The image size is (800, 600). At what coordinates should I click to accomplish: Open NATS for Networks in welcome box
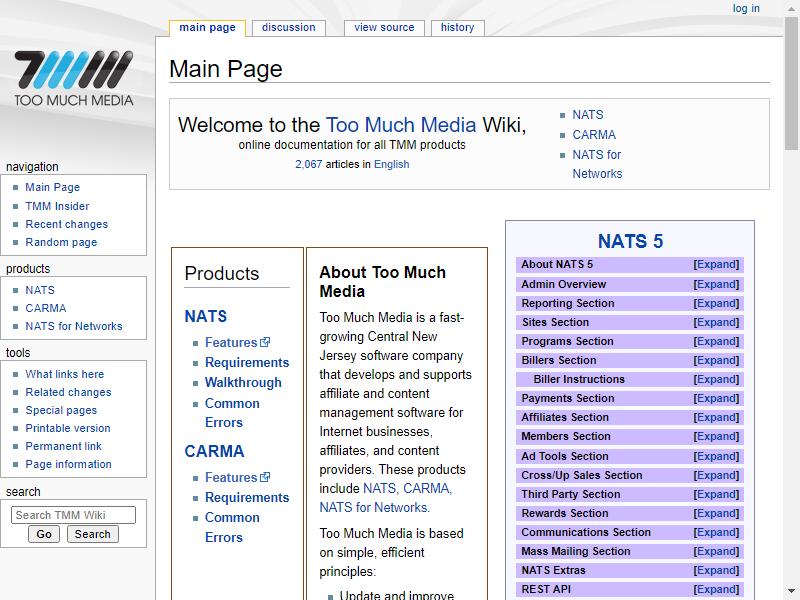tap(597, 164)
